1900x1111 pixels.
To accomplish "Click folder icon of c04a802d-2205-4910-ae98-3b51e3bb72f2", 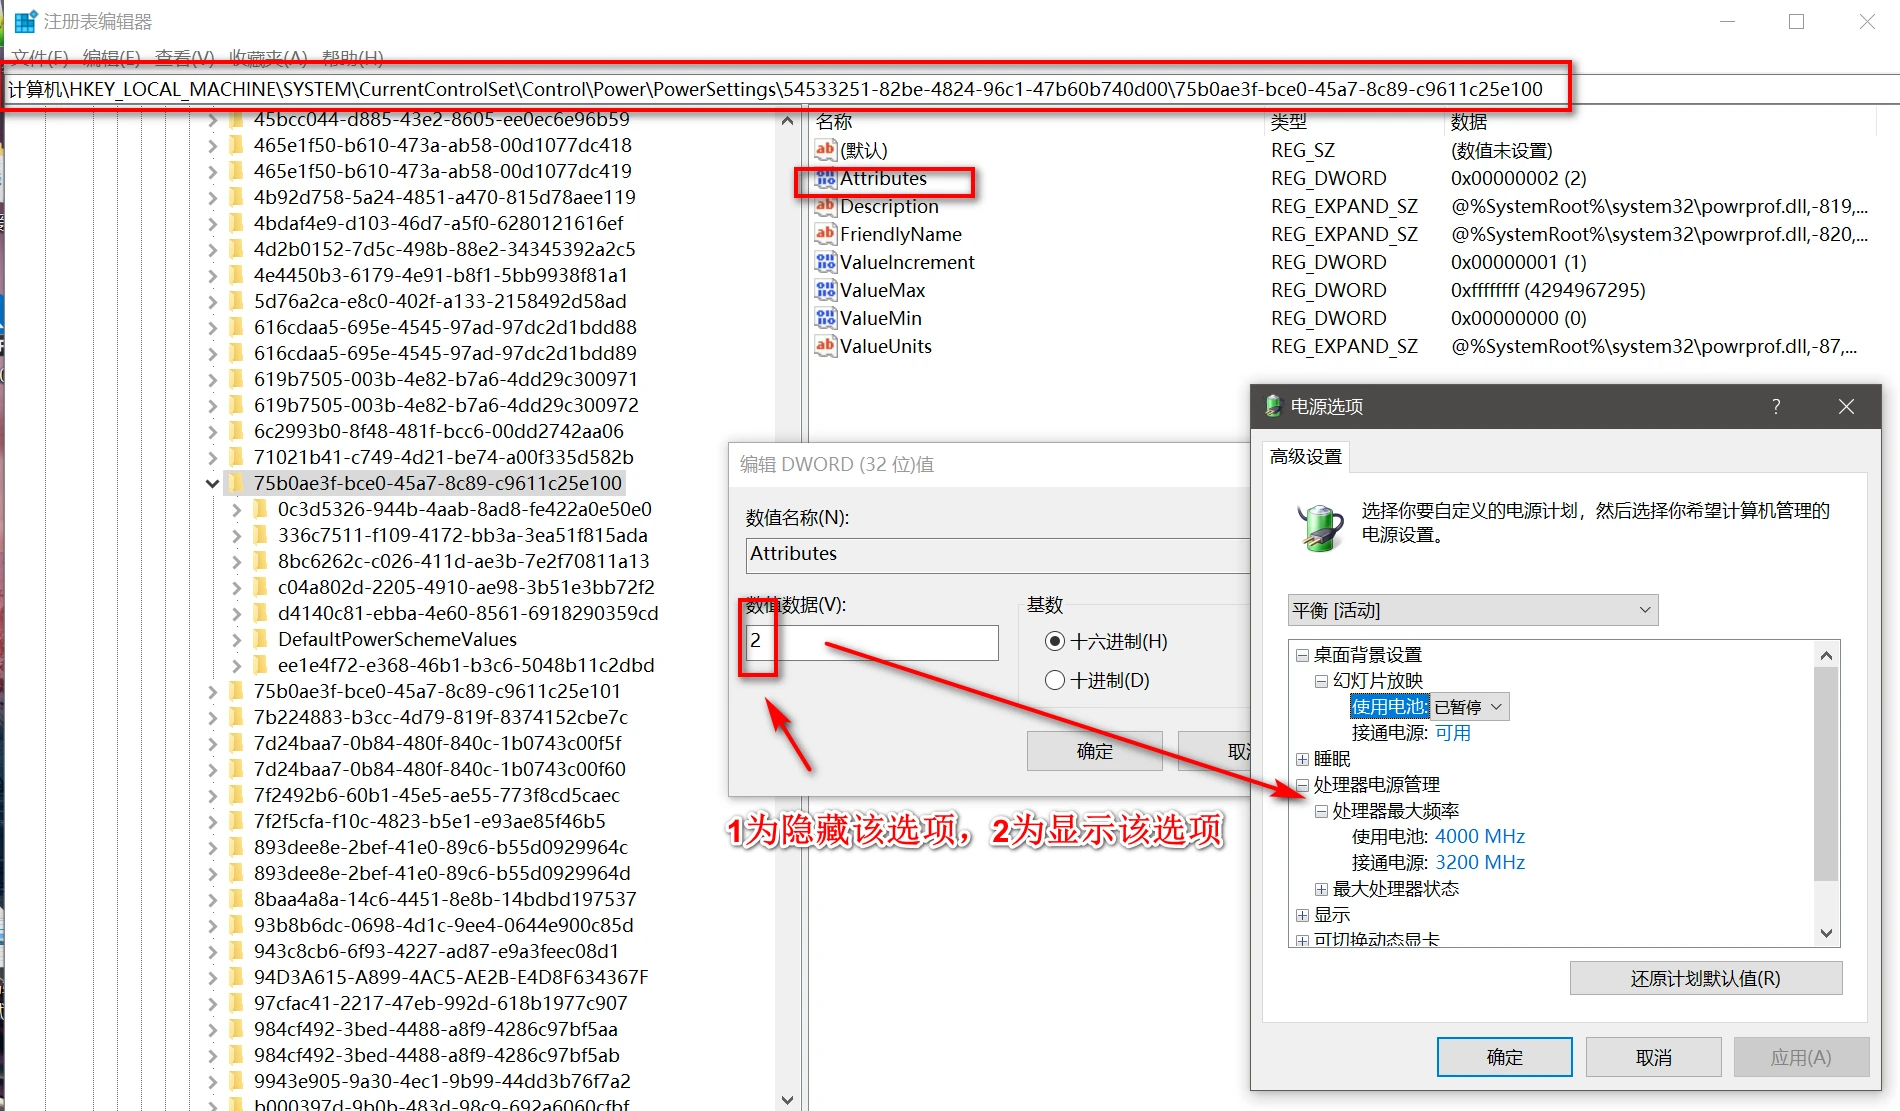I will tap(260, 587).
